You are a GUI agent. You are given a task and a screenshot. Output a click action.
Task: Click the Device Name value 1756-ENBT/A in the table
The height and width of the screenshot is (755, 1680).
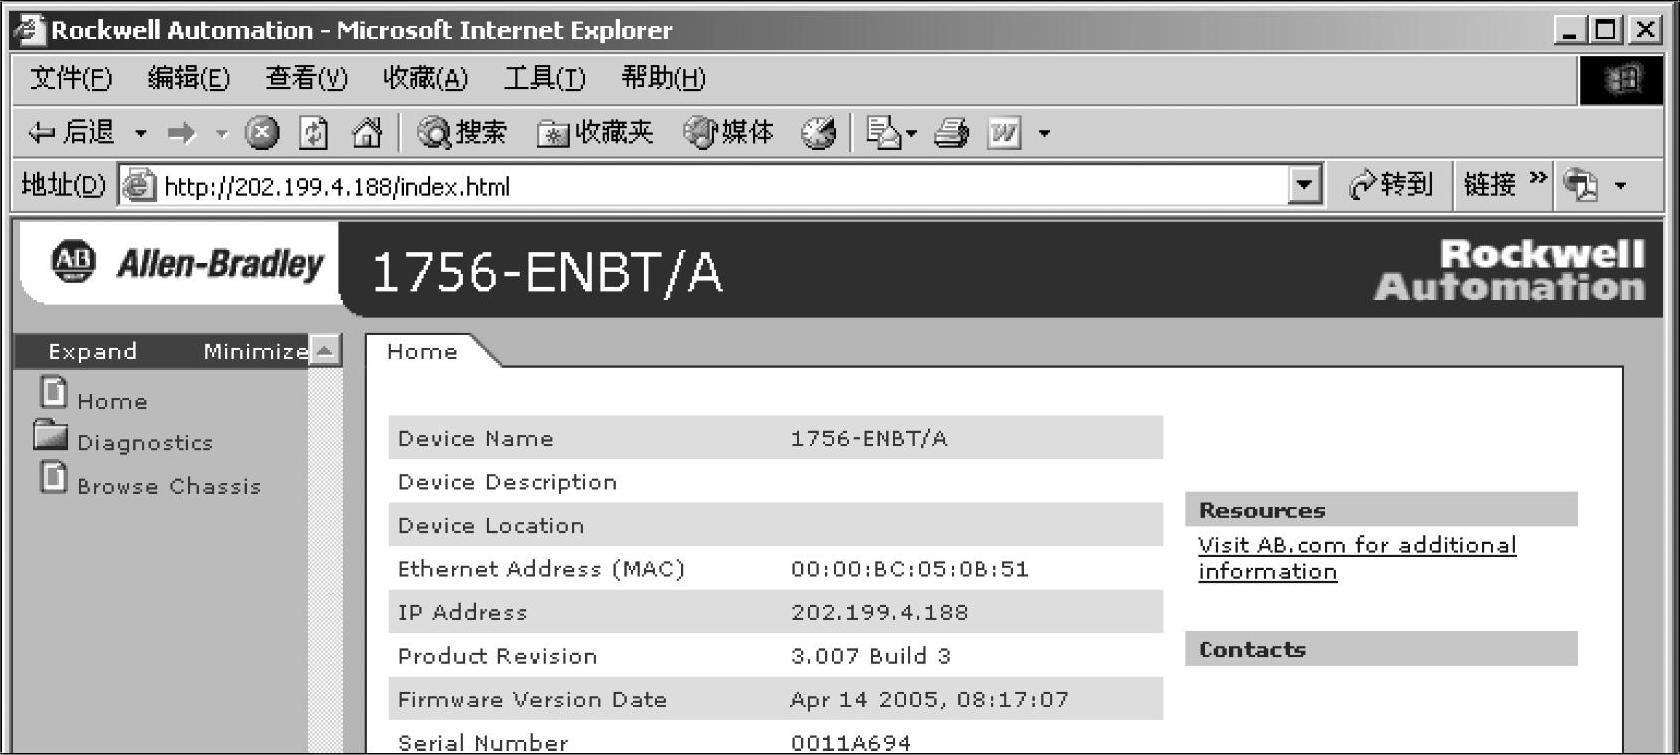869,438
